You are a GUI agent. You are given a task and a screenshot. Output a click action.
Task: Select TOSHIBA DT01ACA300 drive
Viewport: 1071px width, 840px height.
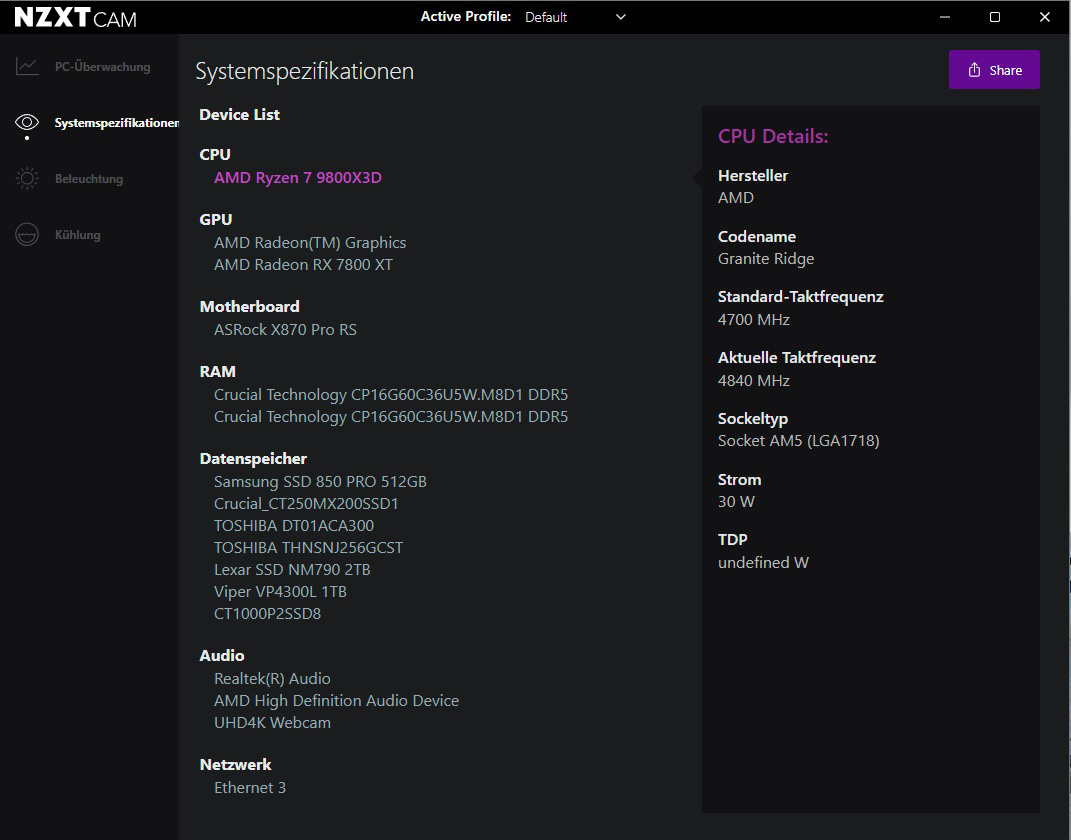pos(294,525)
